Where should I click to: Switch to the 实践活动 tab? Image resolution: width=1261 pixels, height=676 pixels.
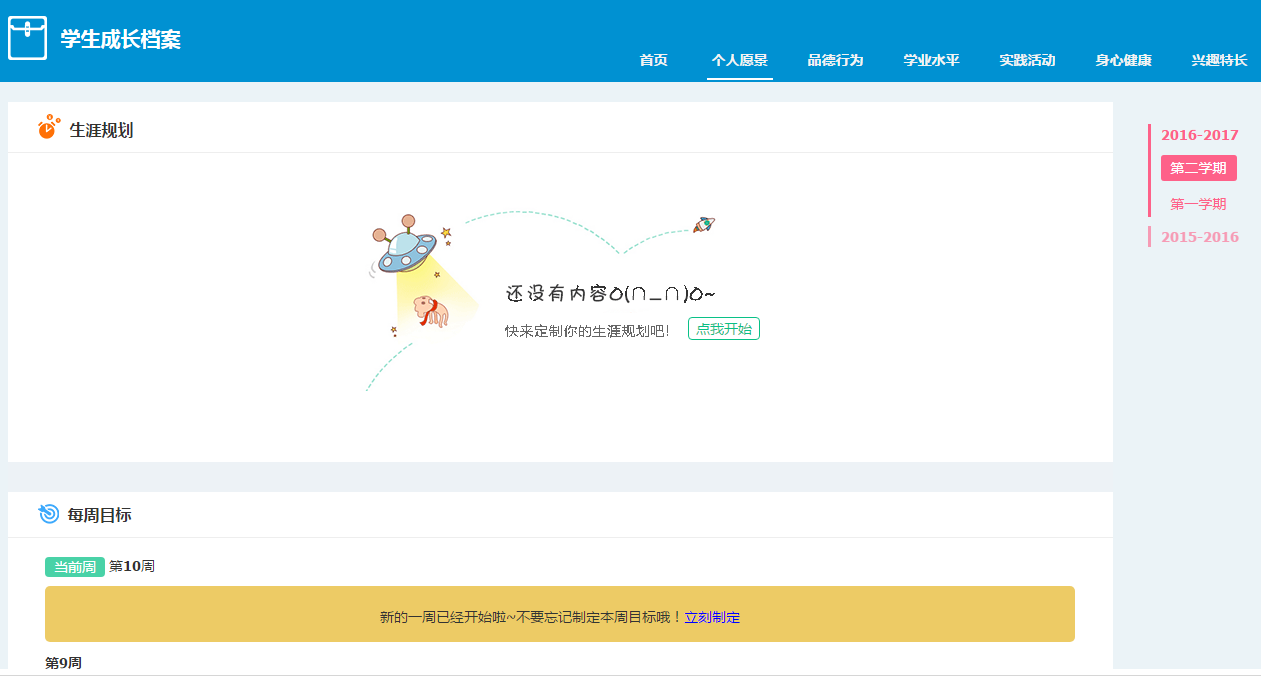click(1028, 60)
